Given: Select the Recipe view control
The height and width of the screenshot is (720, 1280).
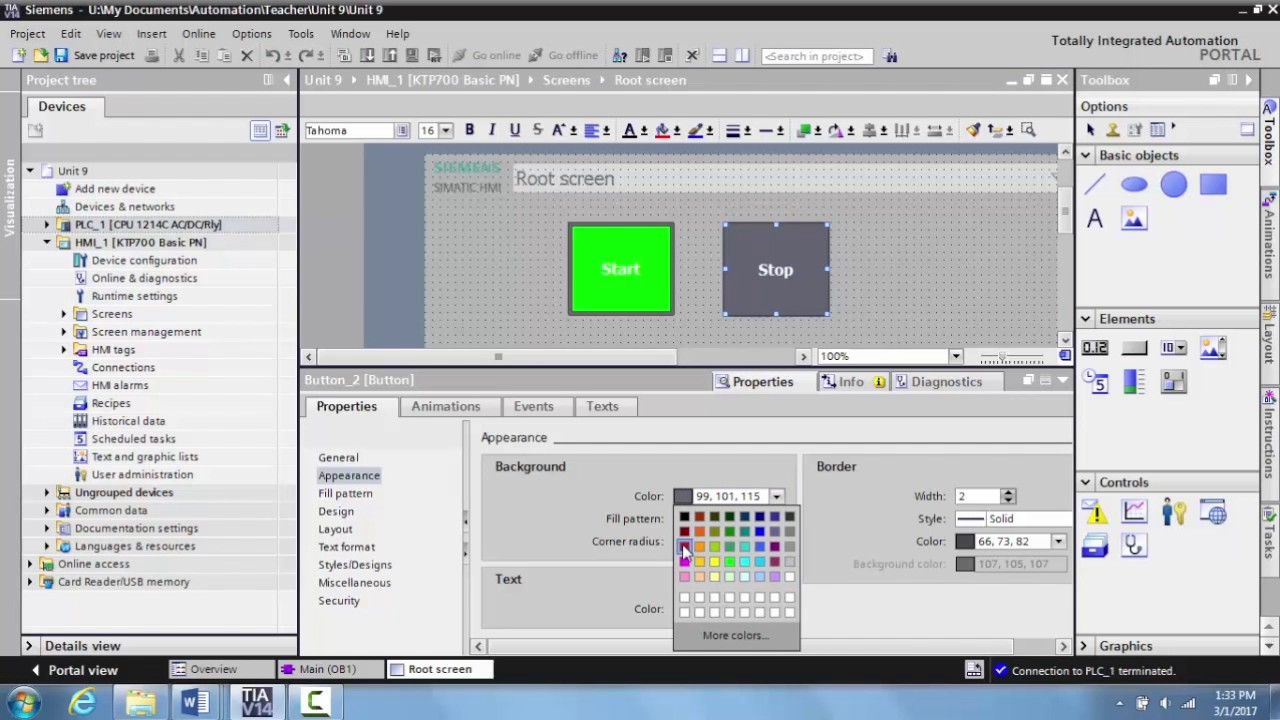Looking at the screenshot, I should pyautogui.click(x=1095, y=547).
